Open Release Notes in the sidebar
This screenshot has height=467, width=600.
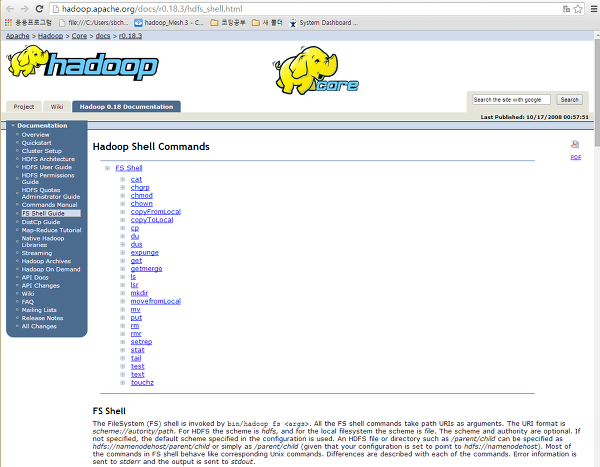point(42,318)
